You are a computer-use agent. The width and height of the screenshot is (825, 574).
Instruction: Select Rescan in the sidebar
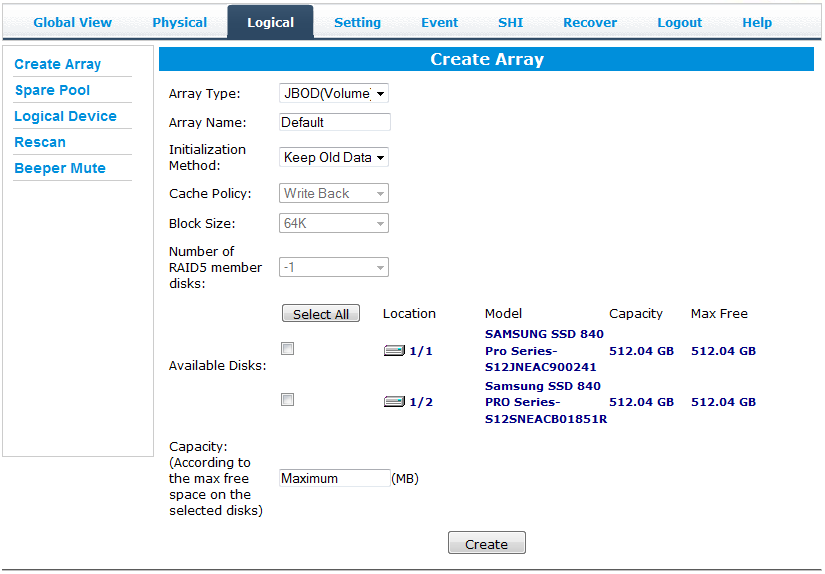40,142
